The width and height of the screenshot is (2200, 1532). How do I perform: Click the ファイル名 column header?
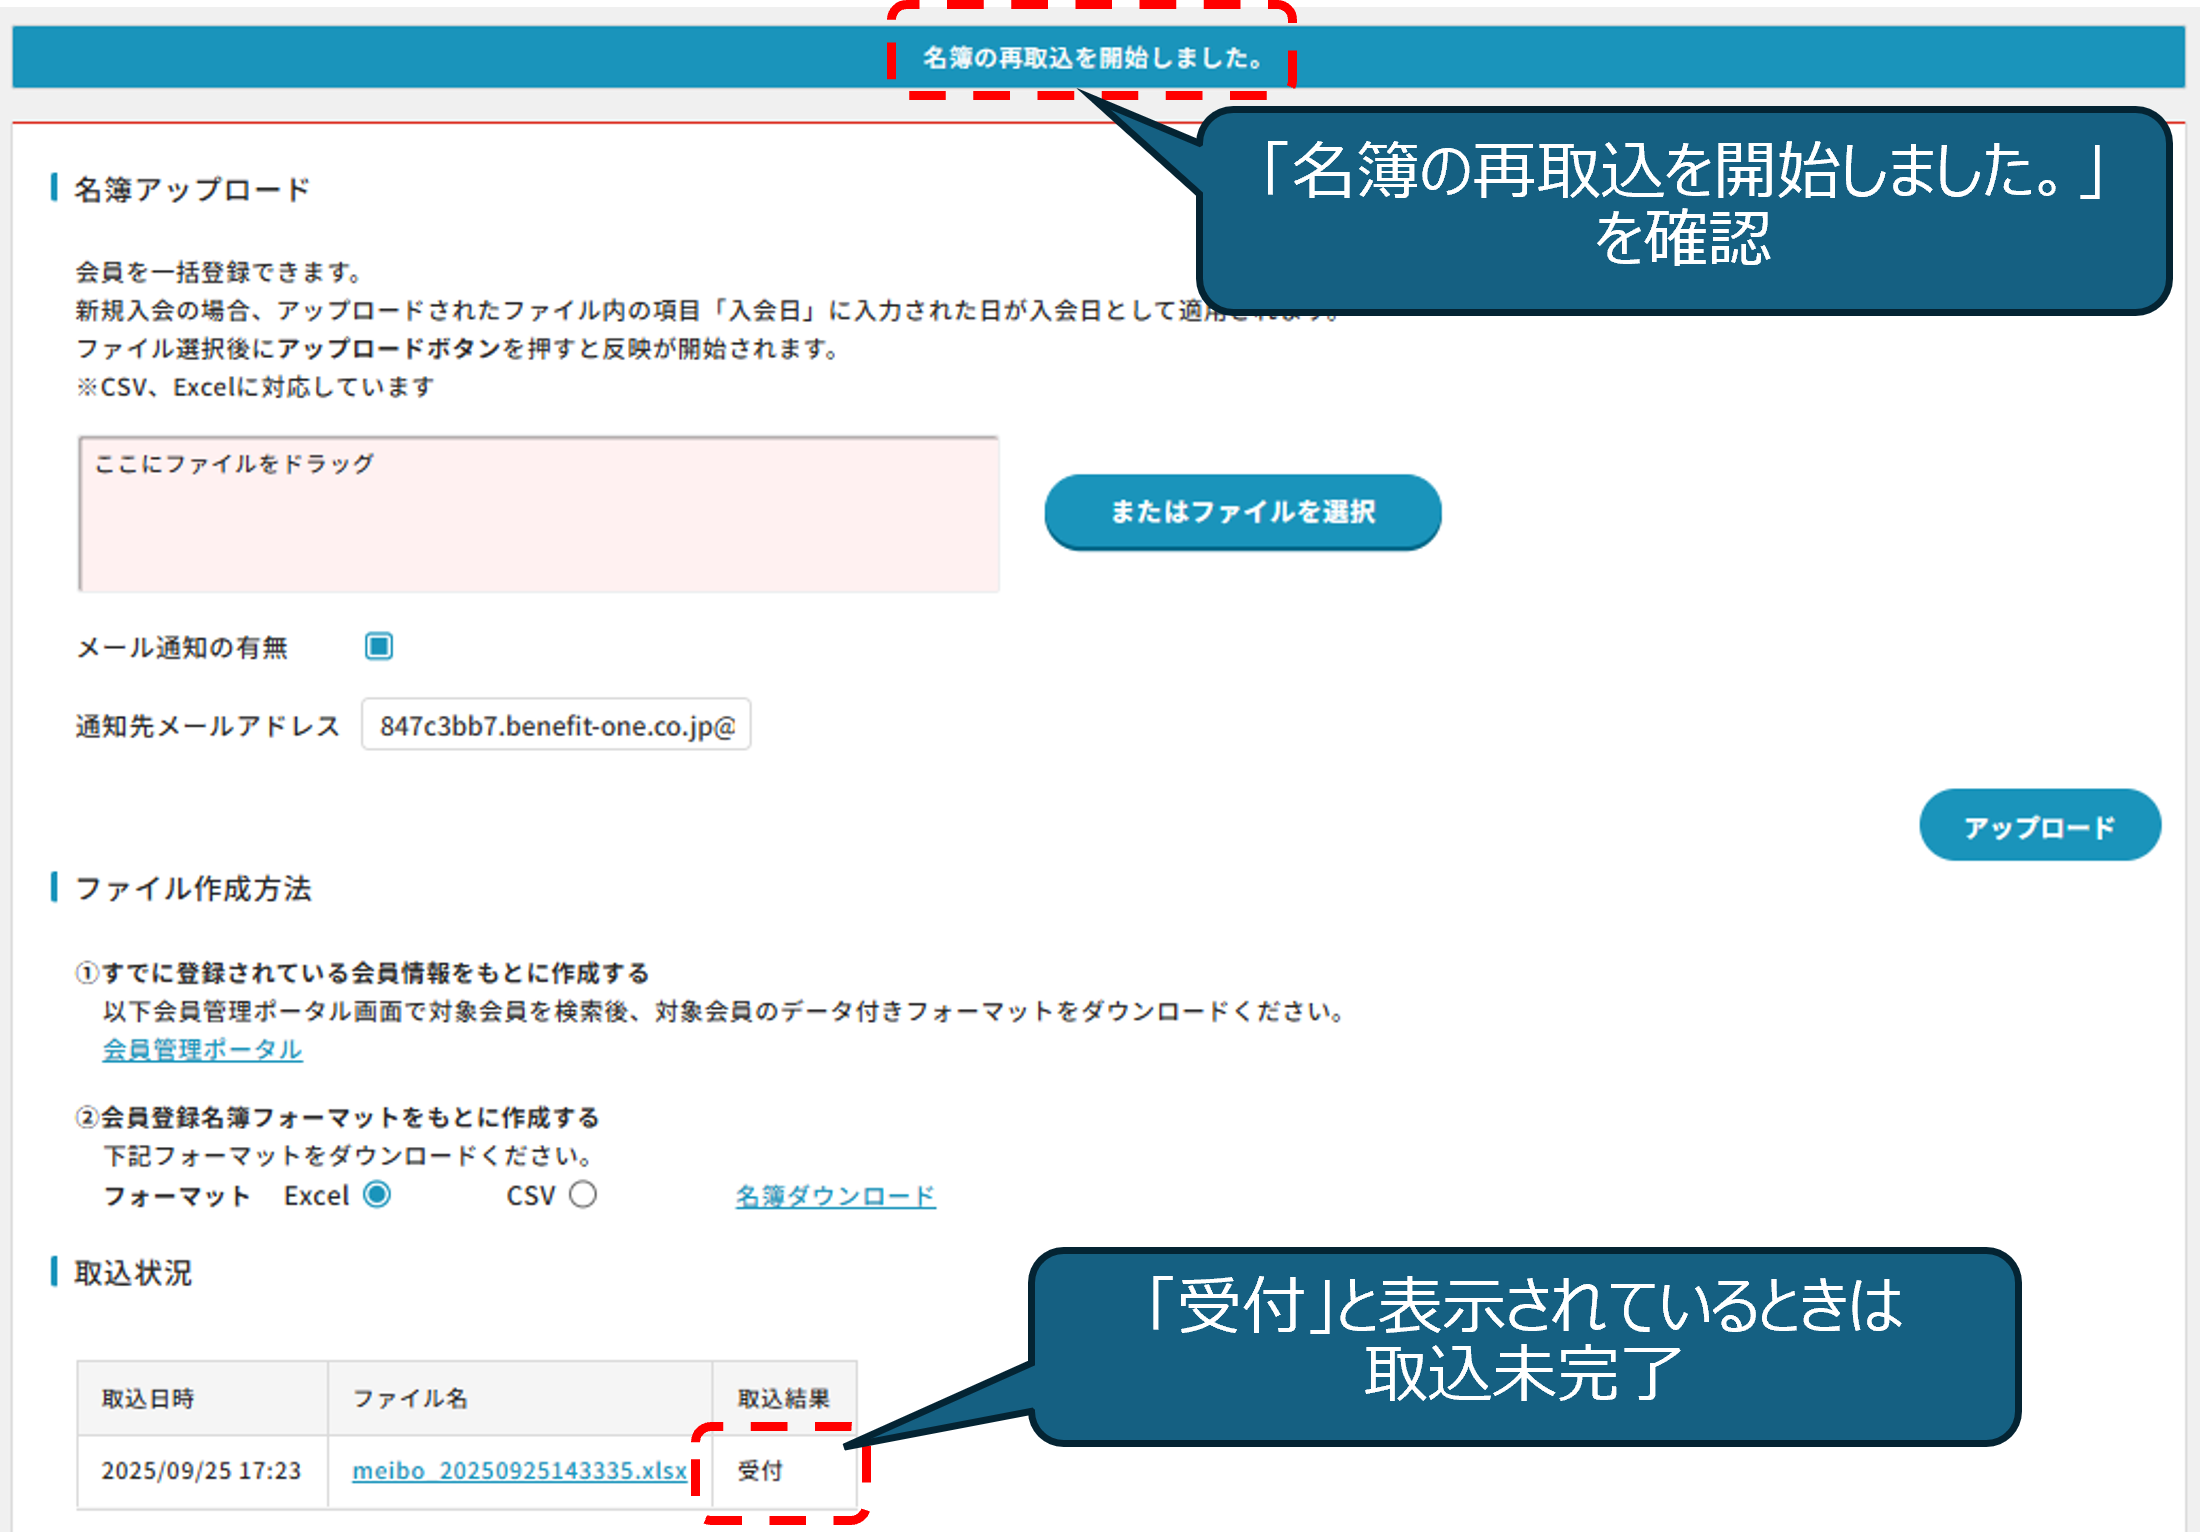(x=410, y=1398)
